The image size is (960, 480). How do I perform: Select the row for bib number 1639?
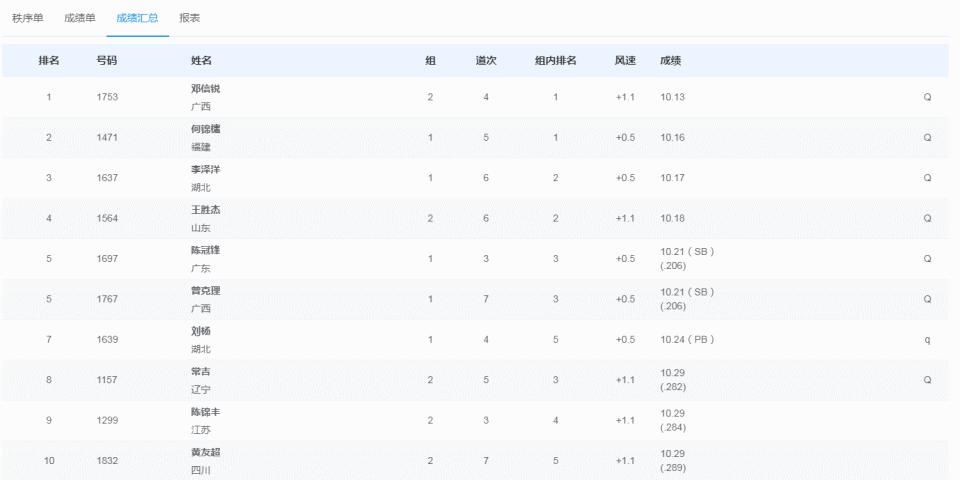(107, 339)
